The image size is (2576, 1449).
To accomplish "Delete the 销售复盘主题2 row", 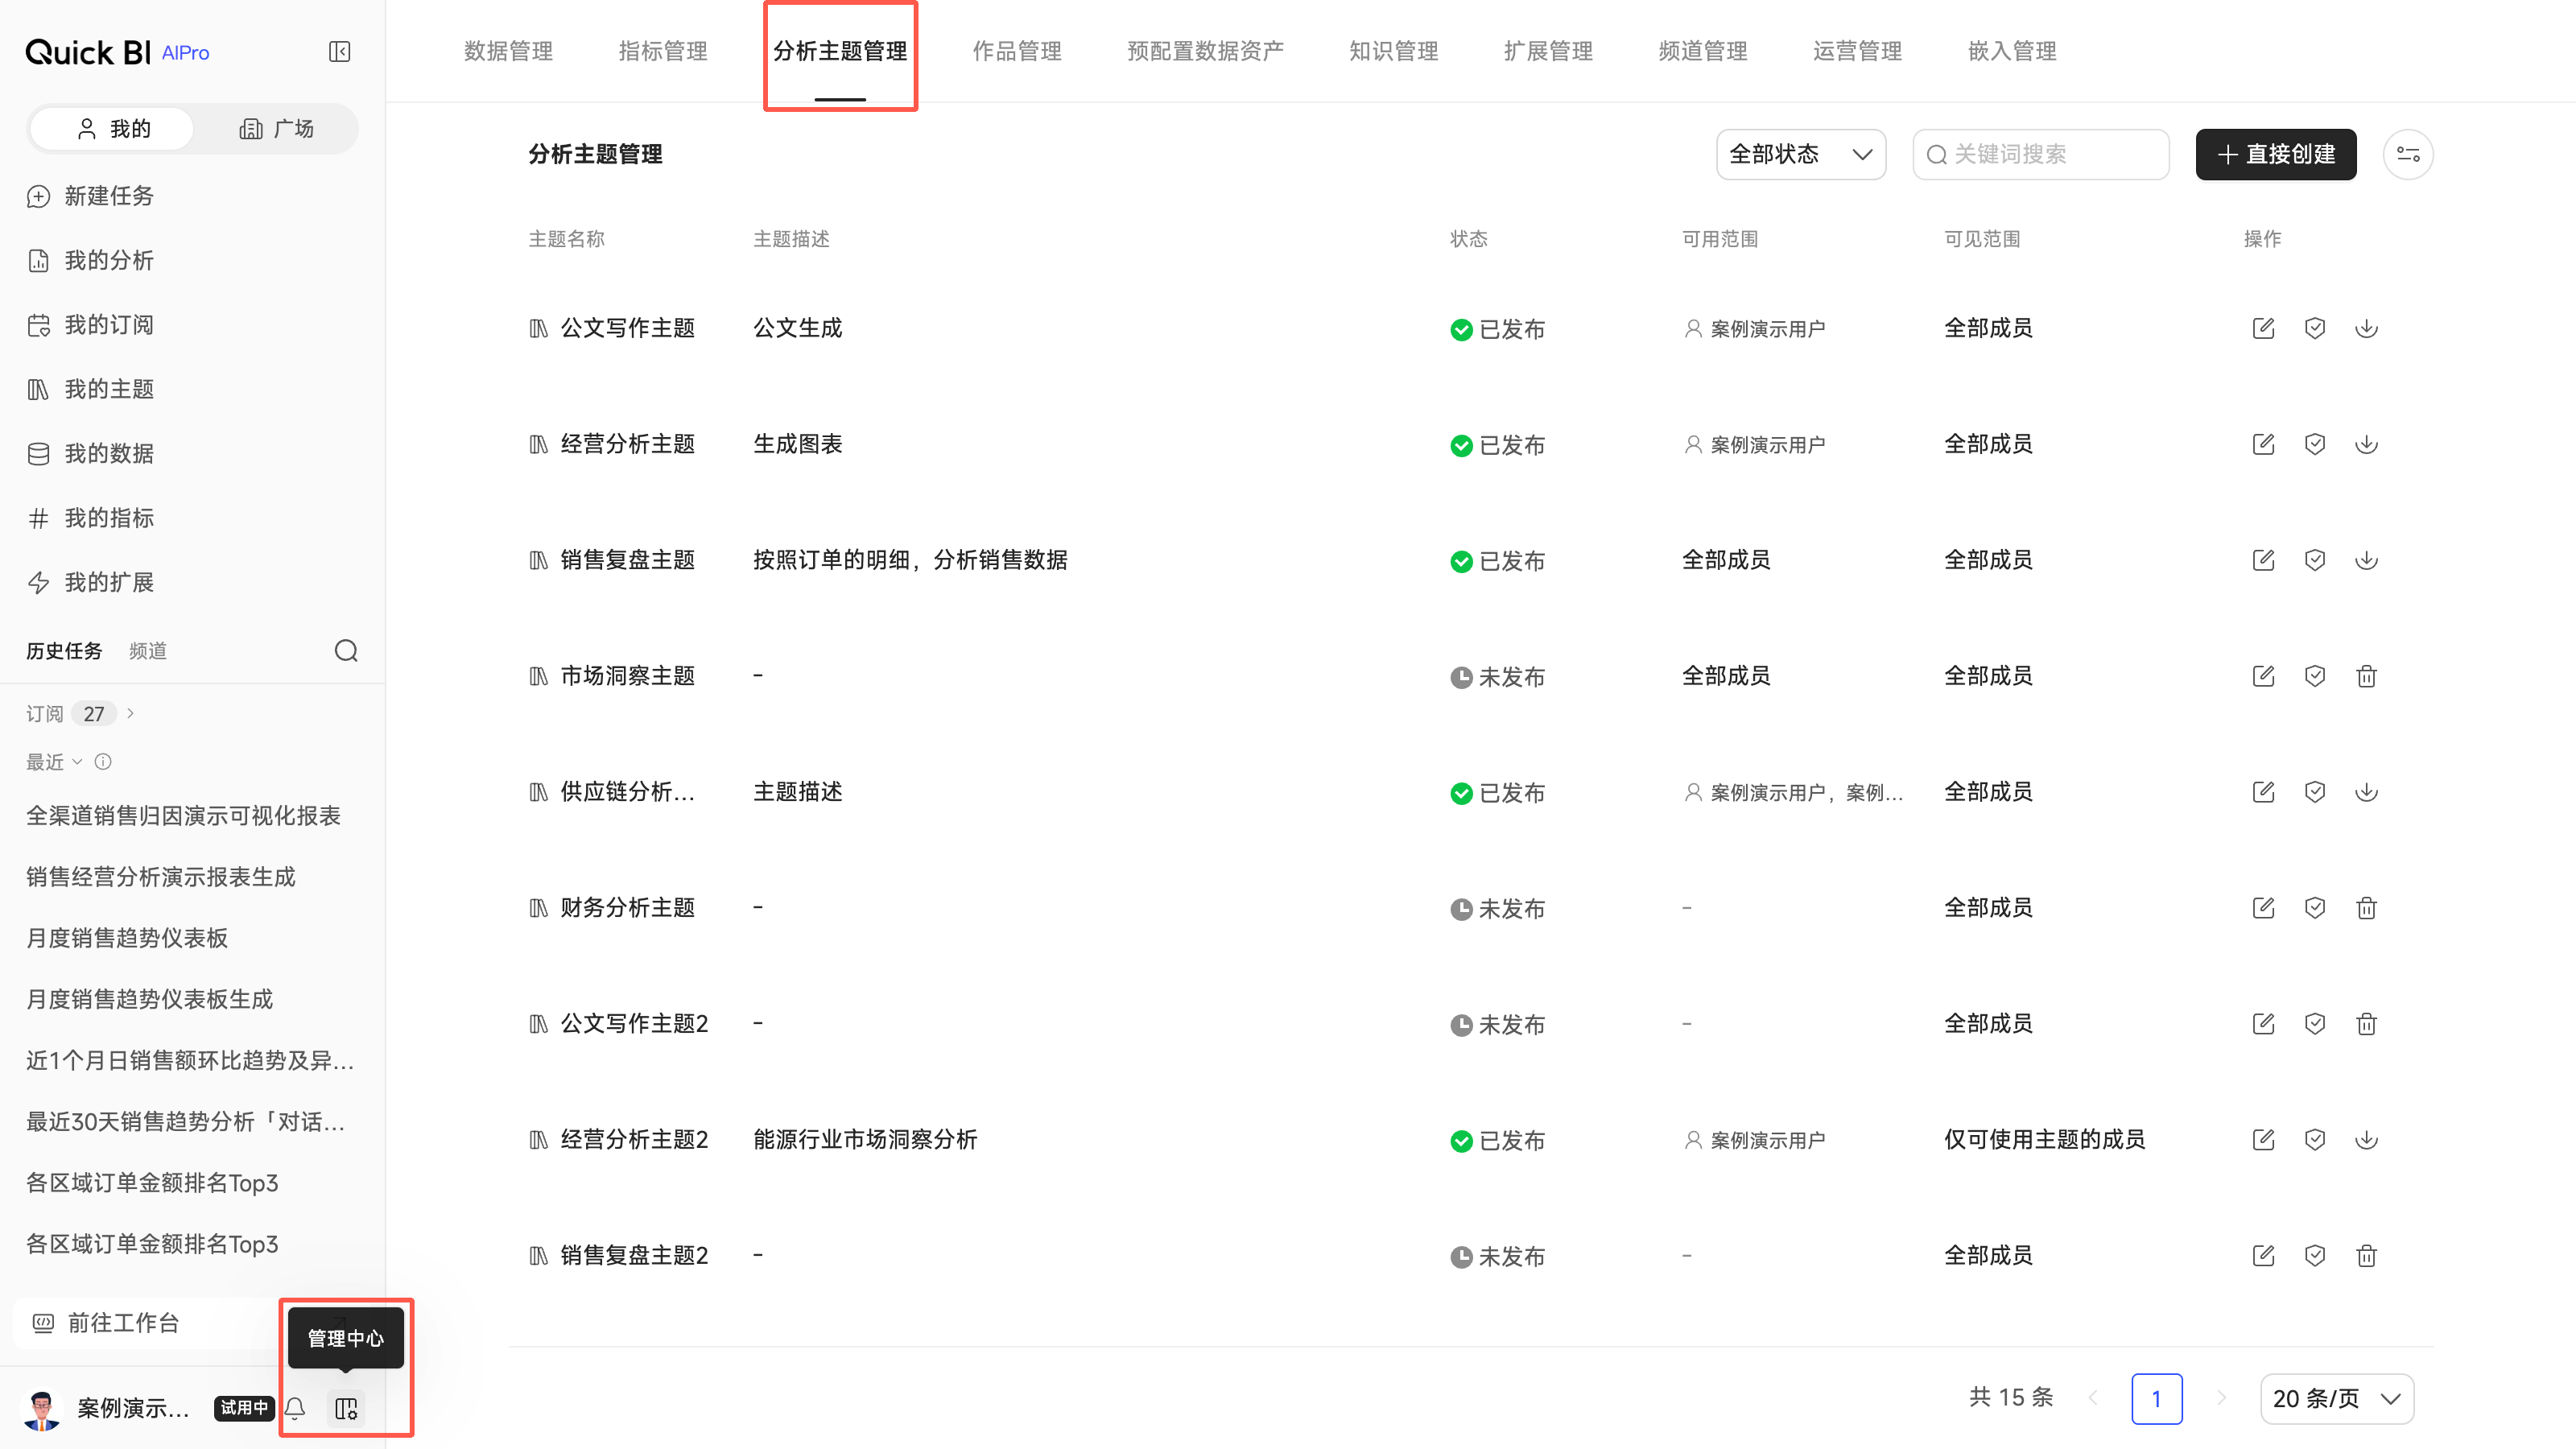I will (x=2366, y=1256).
